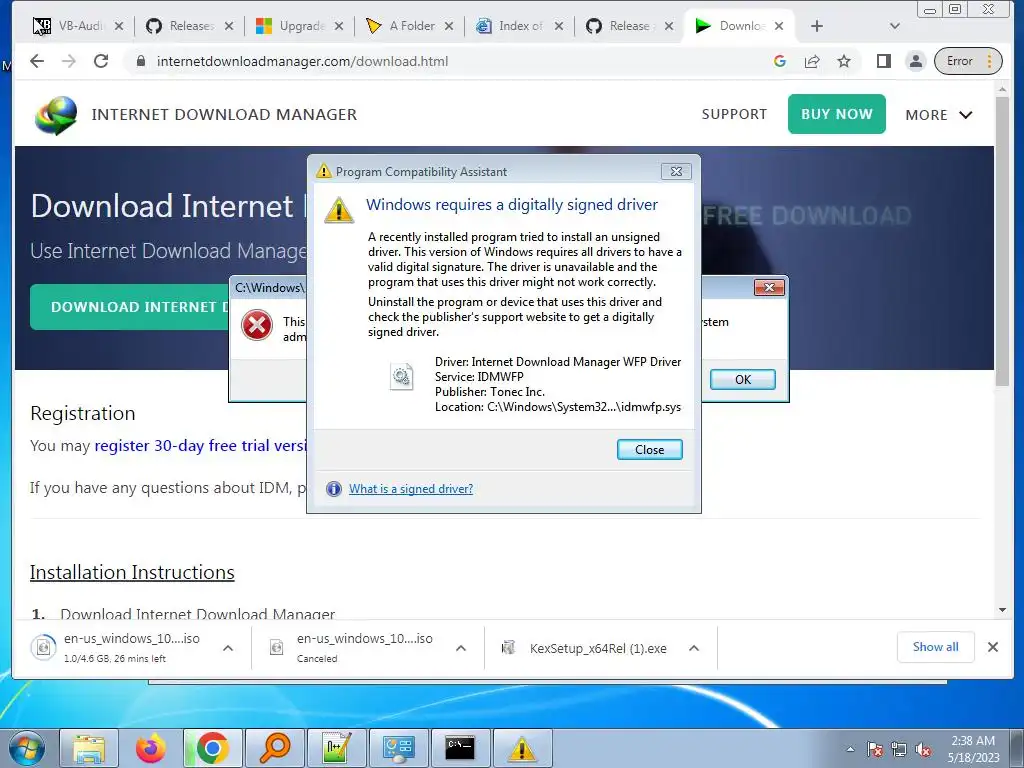
Task: Close the Index of tab
Action: (x=559, y=26)
